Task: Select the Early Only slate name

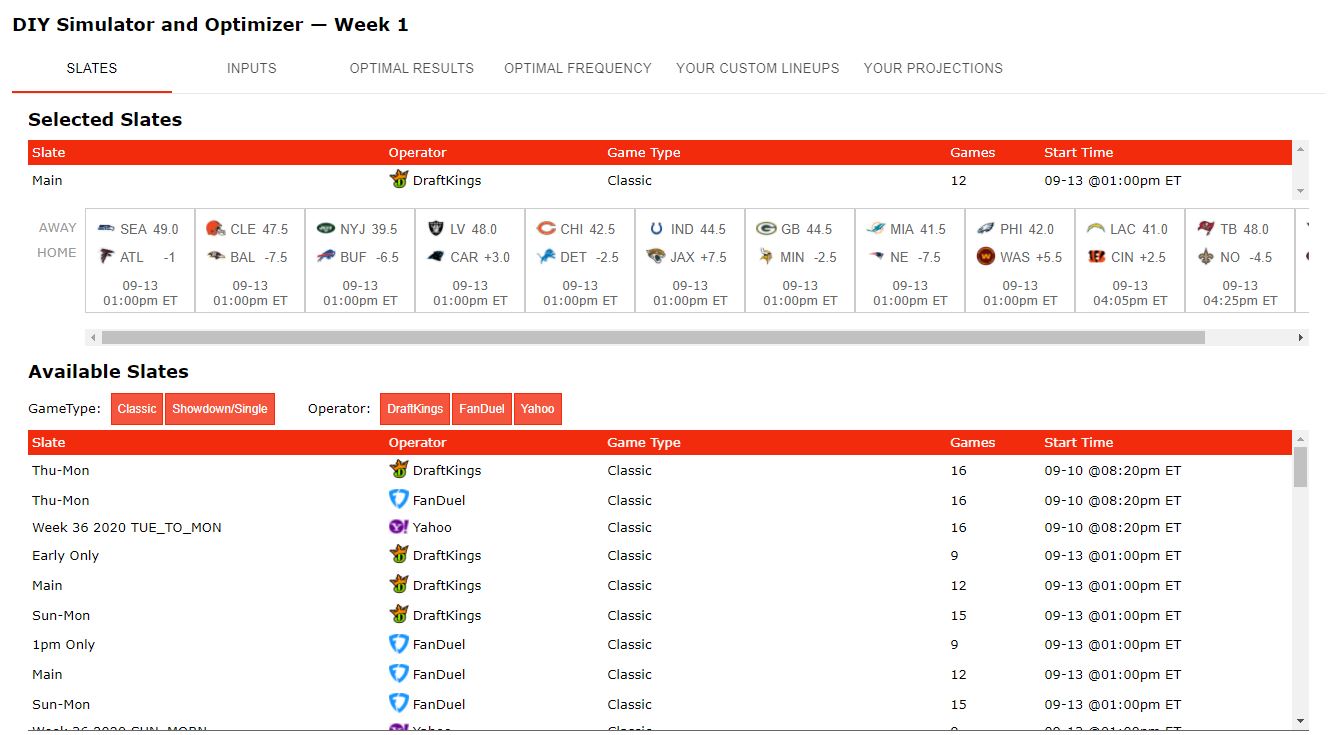Action: 65,556
